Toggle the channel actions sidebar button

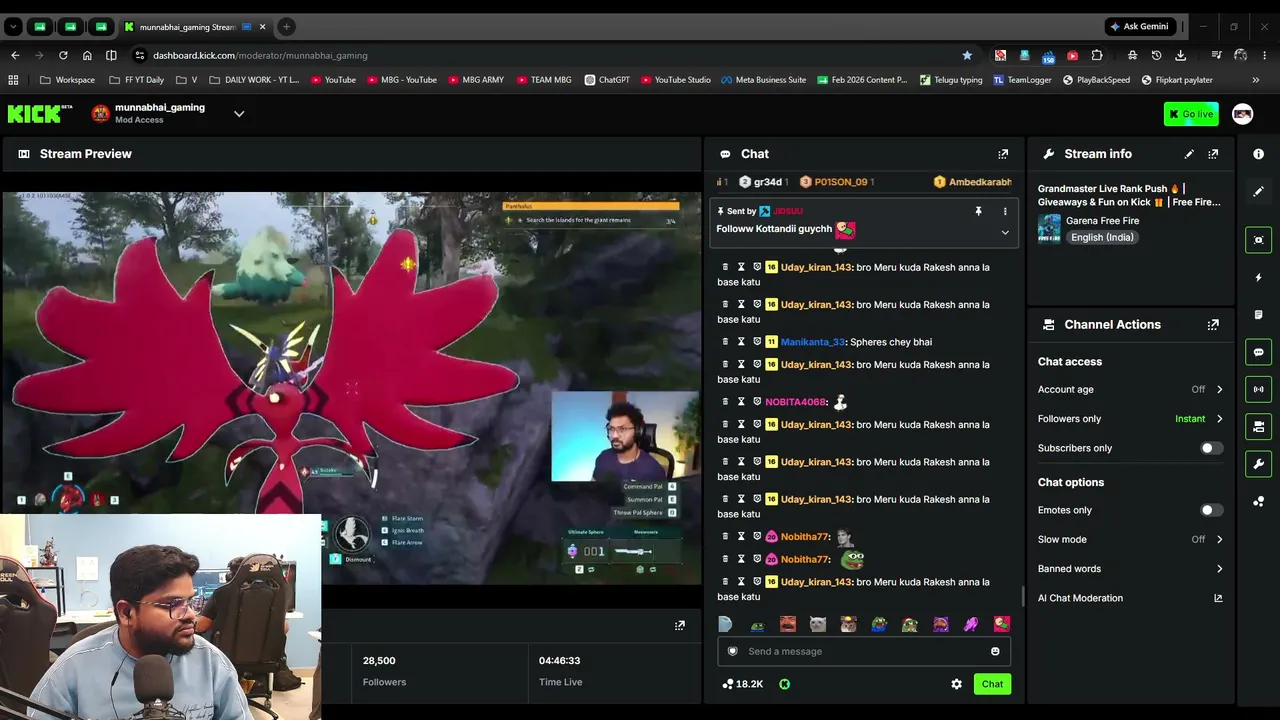pyautogui.click(x=1259, y=427)
